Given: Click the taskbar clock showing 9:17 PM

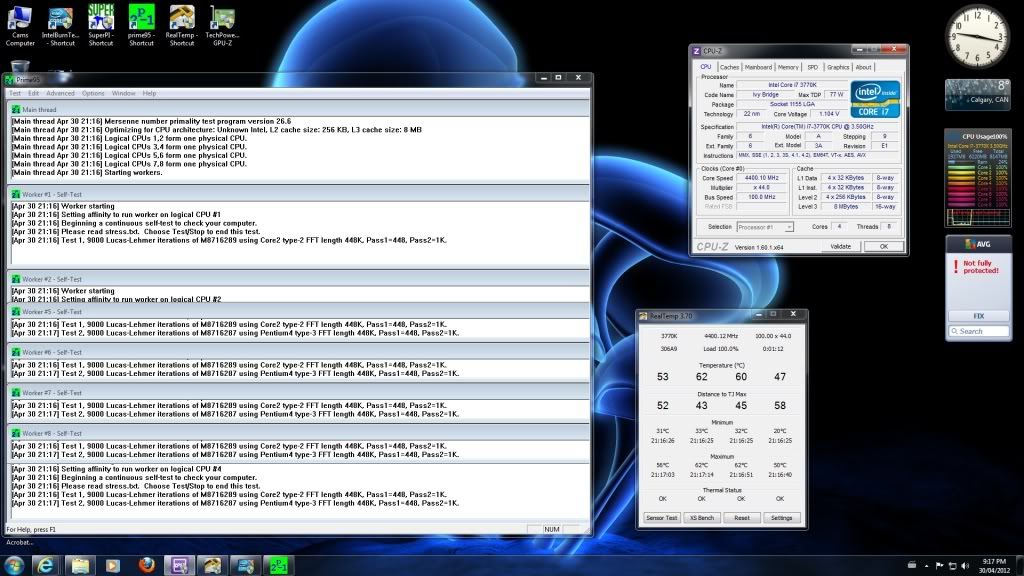Looking at the screenshot, I should point(994,566).
